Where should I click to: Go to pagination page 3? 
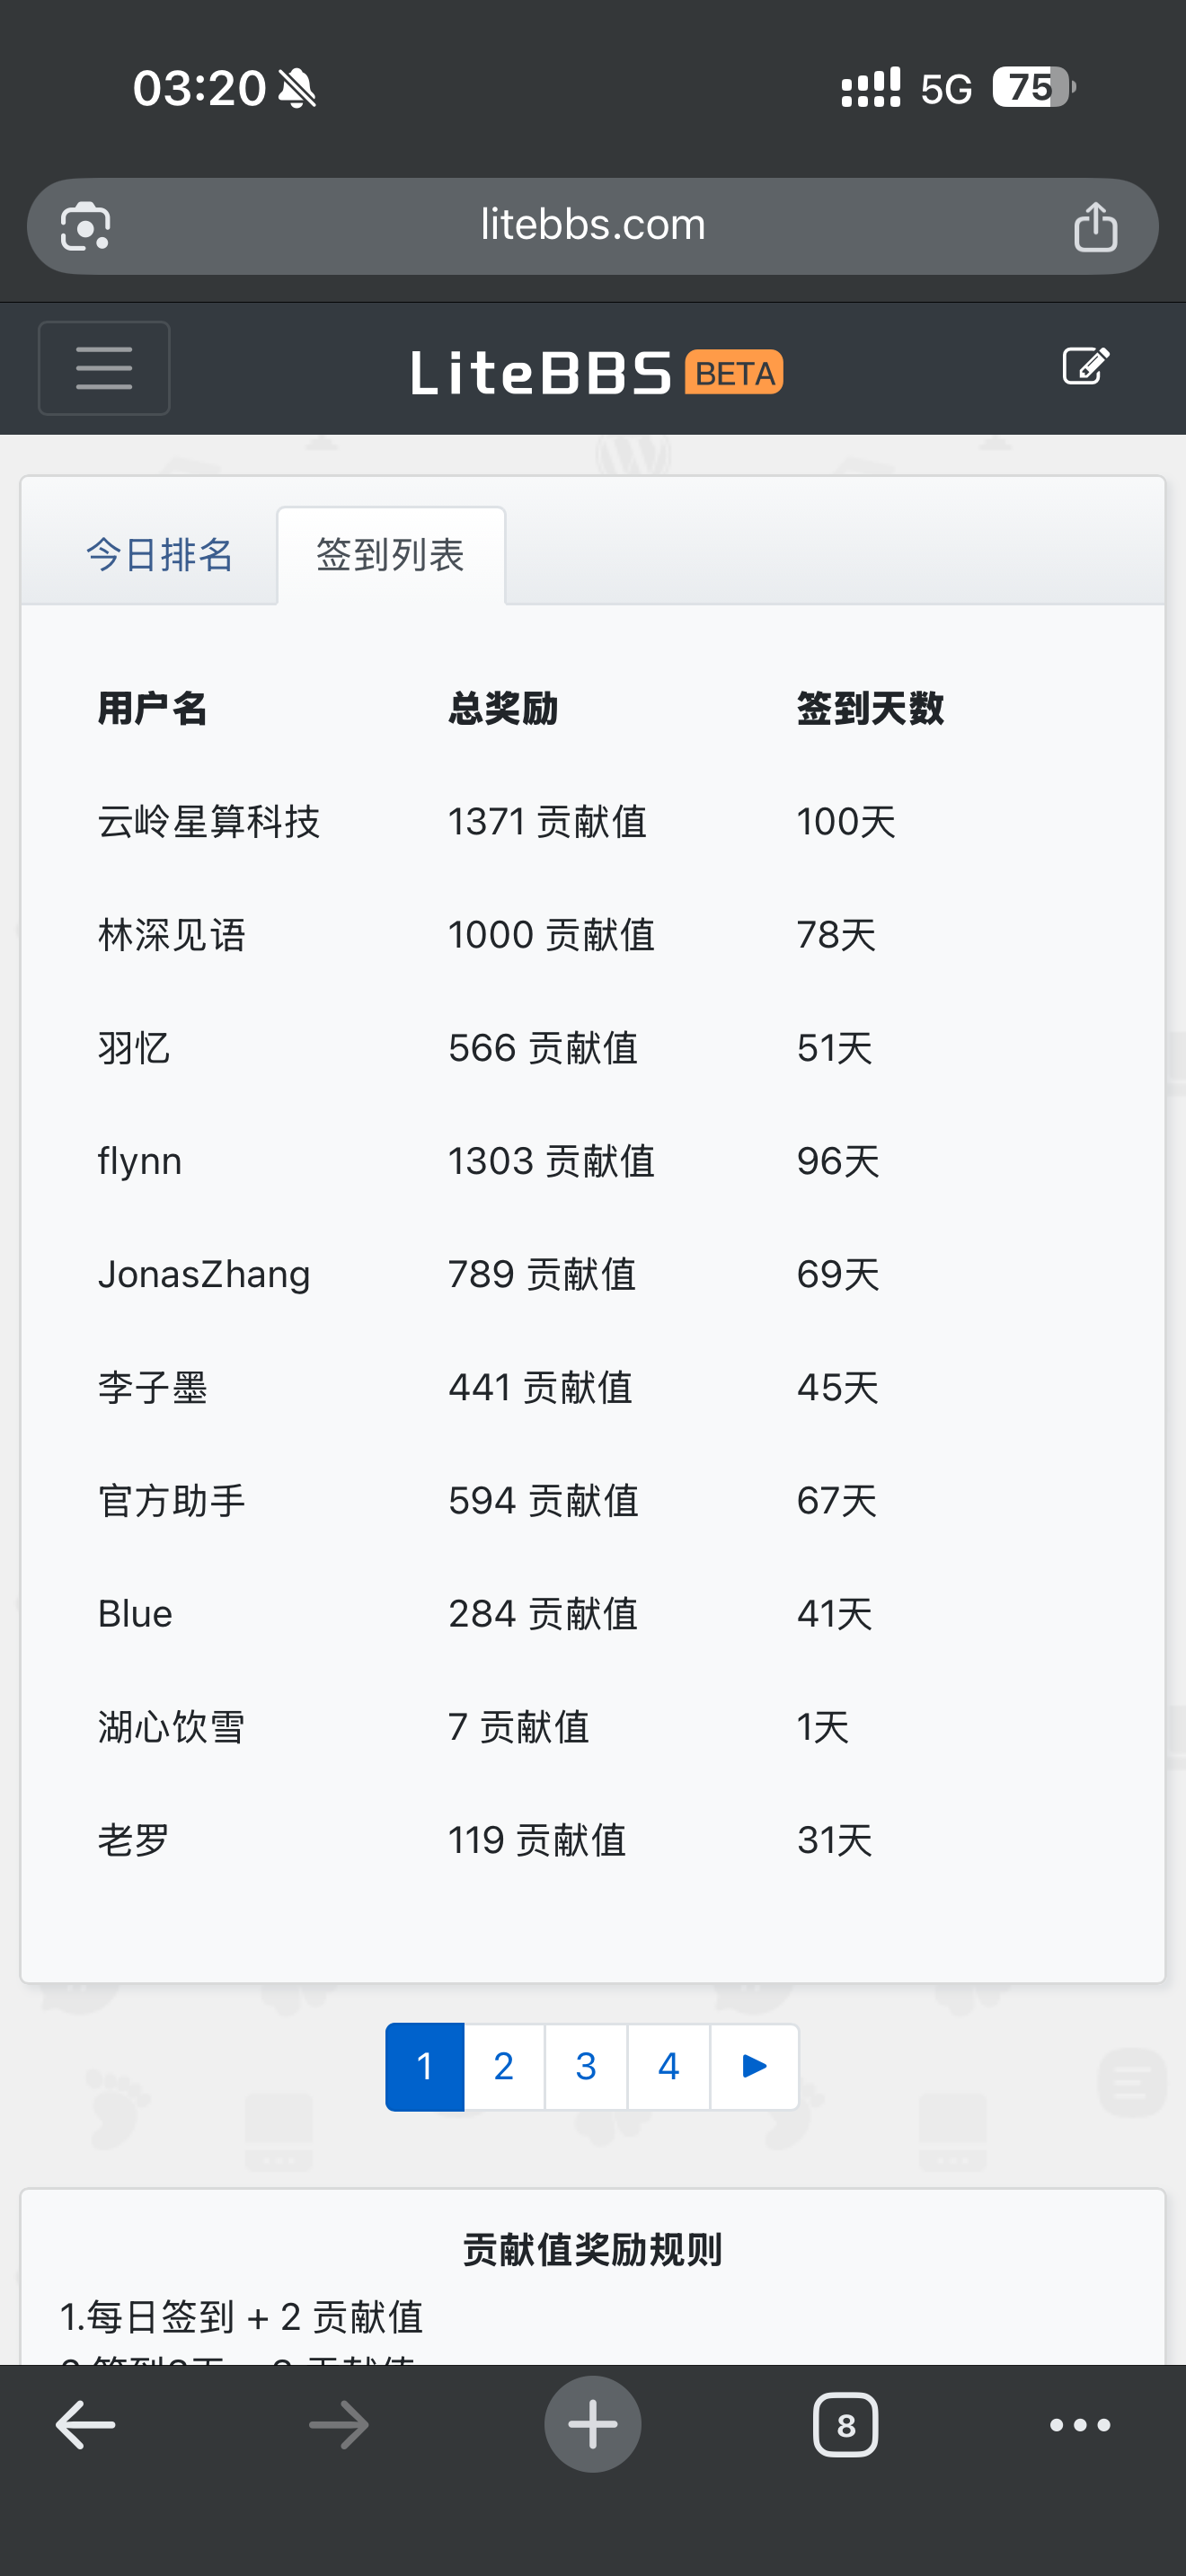click(586, 2066)
